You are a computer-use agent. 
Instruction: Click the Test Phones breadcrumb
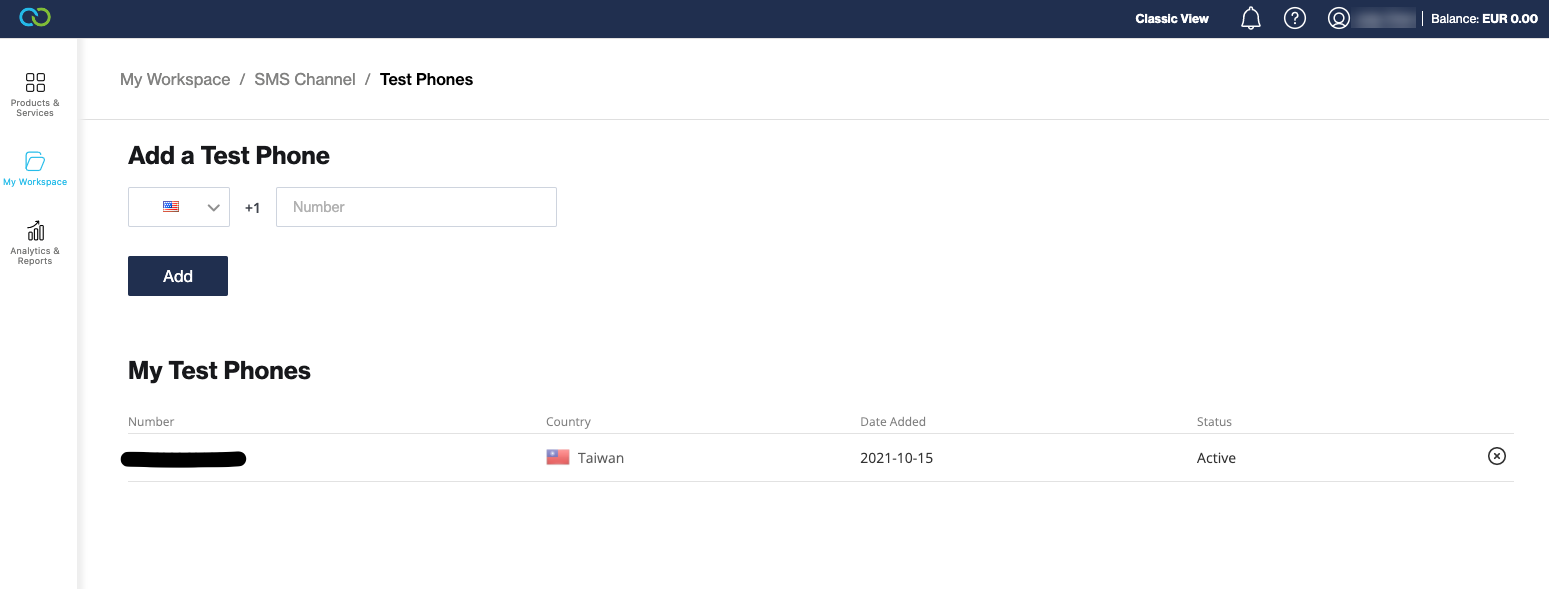tap(426, 79)
